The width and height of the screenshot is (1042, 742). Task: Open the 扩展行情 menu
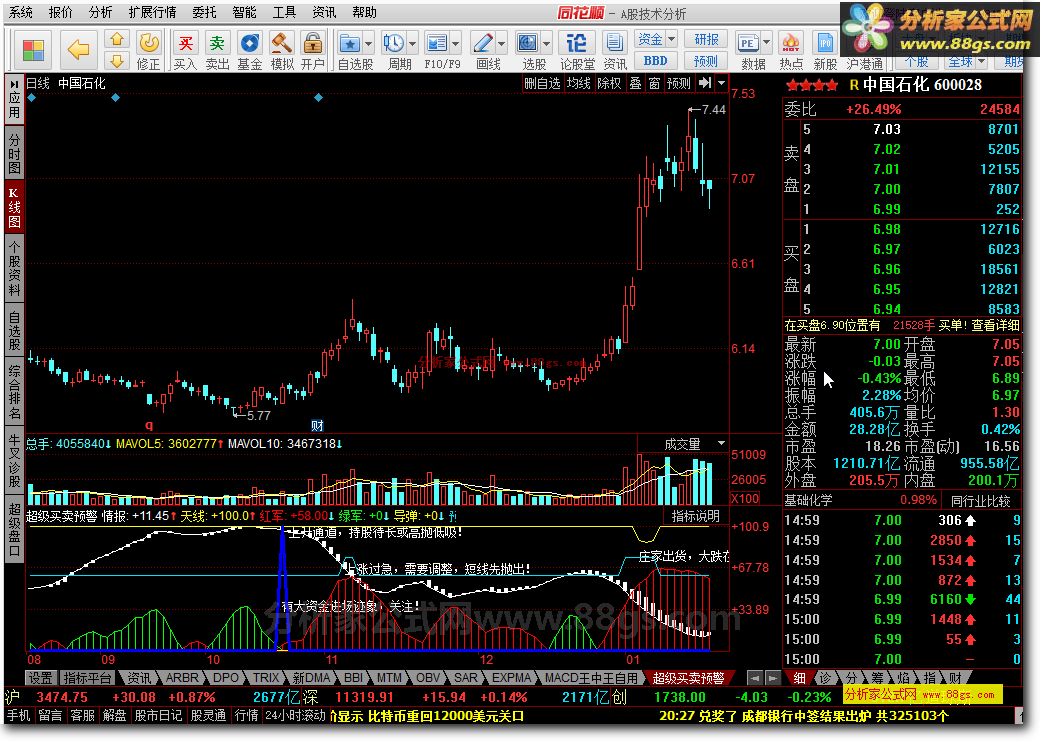(x=152, y=12)
